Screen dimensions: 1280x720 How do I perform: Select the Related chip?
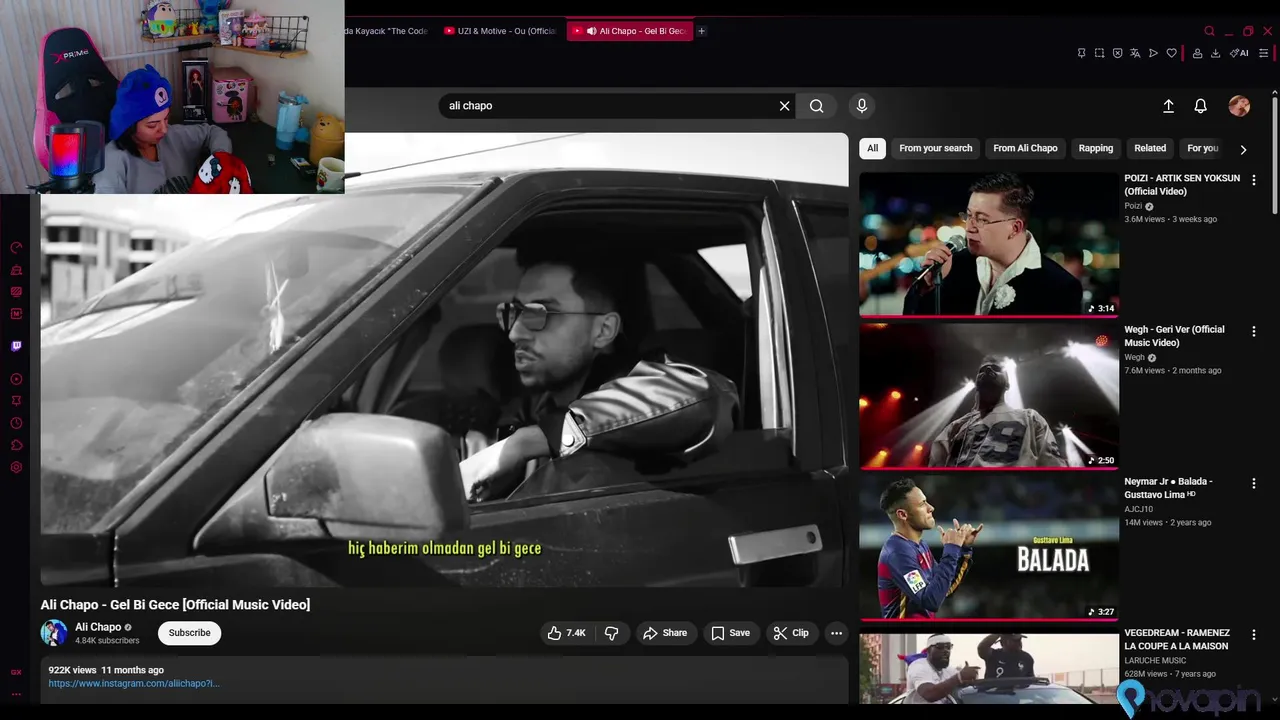[x=1150, y=148]
